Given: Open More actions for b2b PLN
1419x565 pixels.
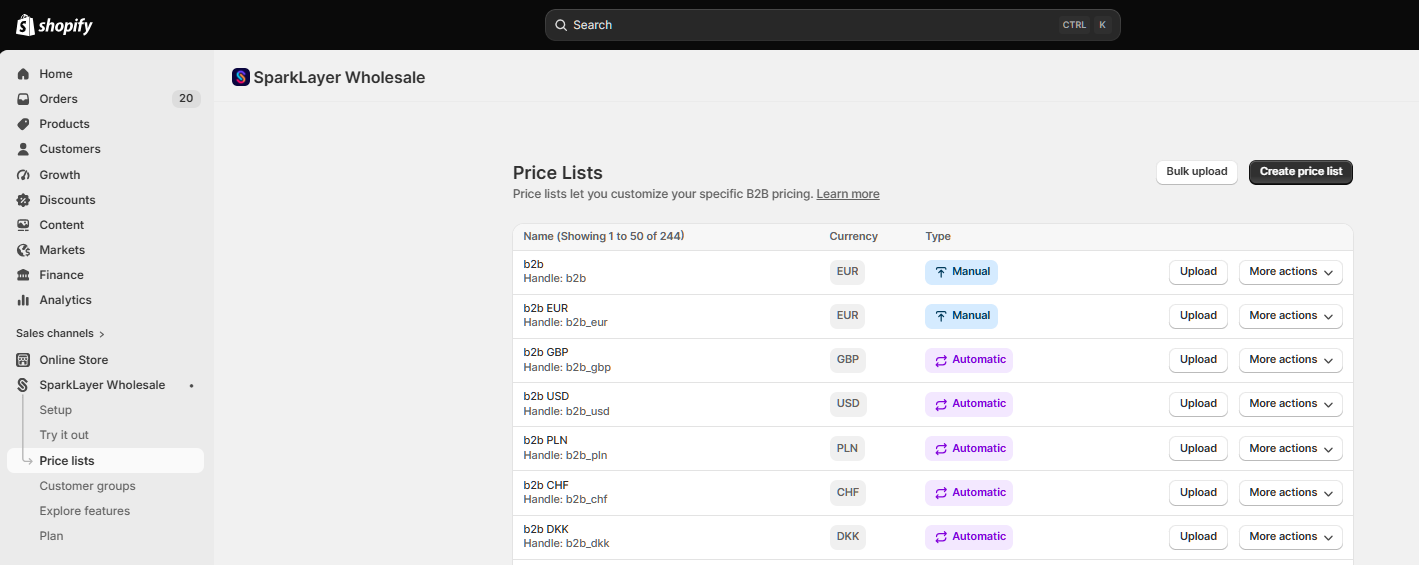Looking at the screenshot, I should tap(1290, 449).
